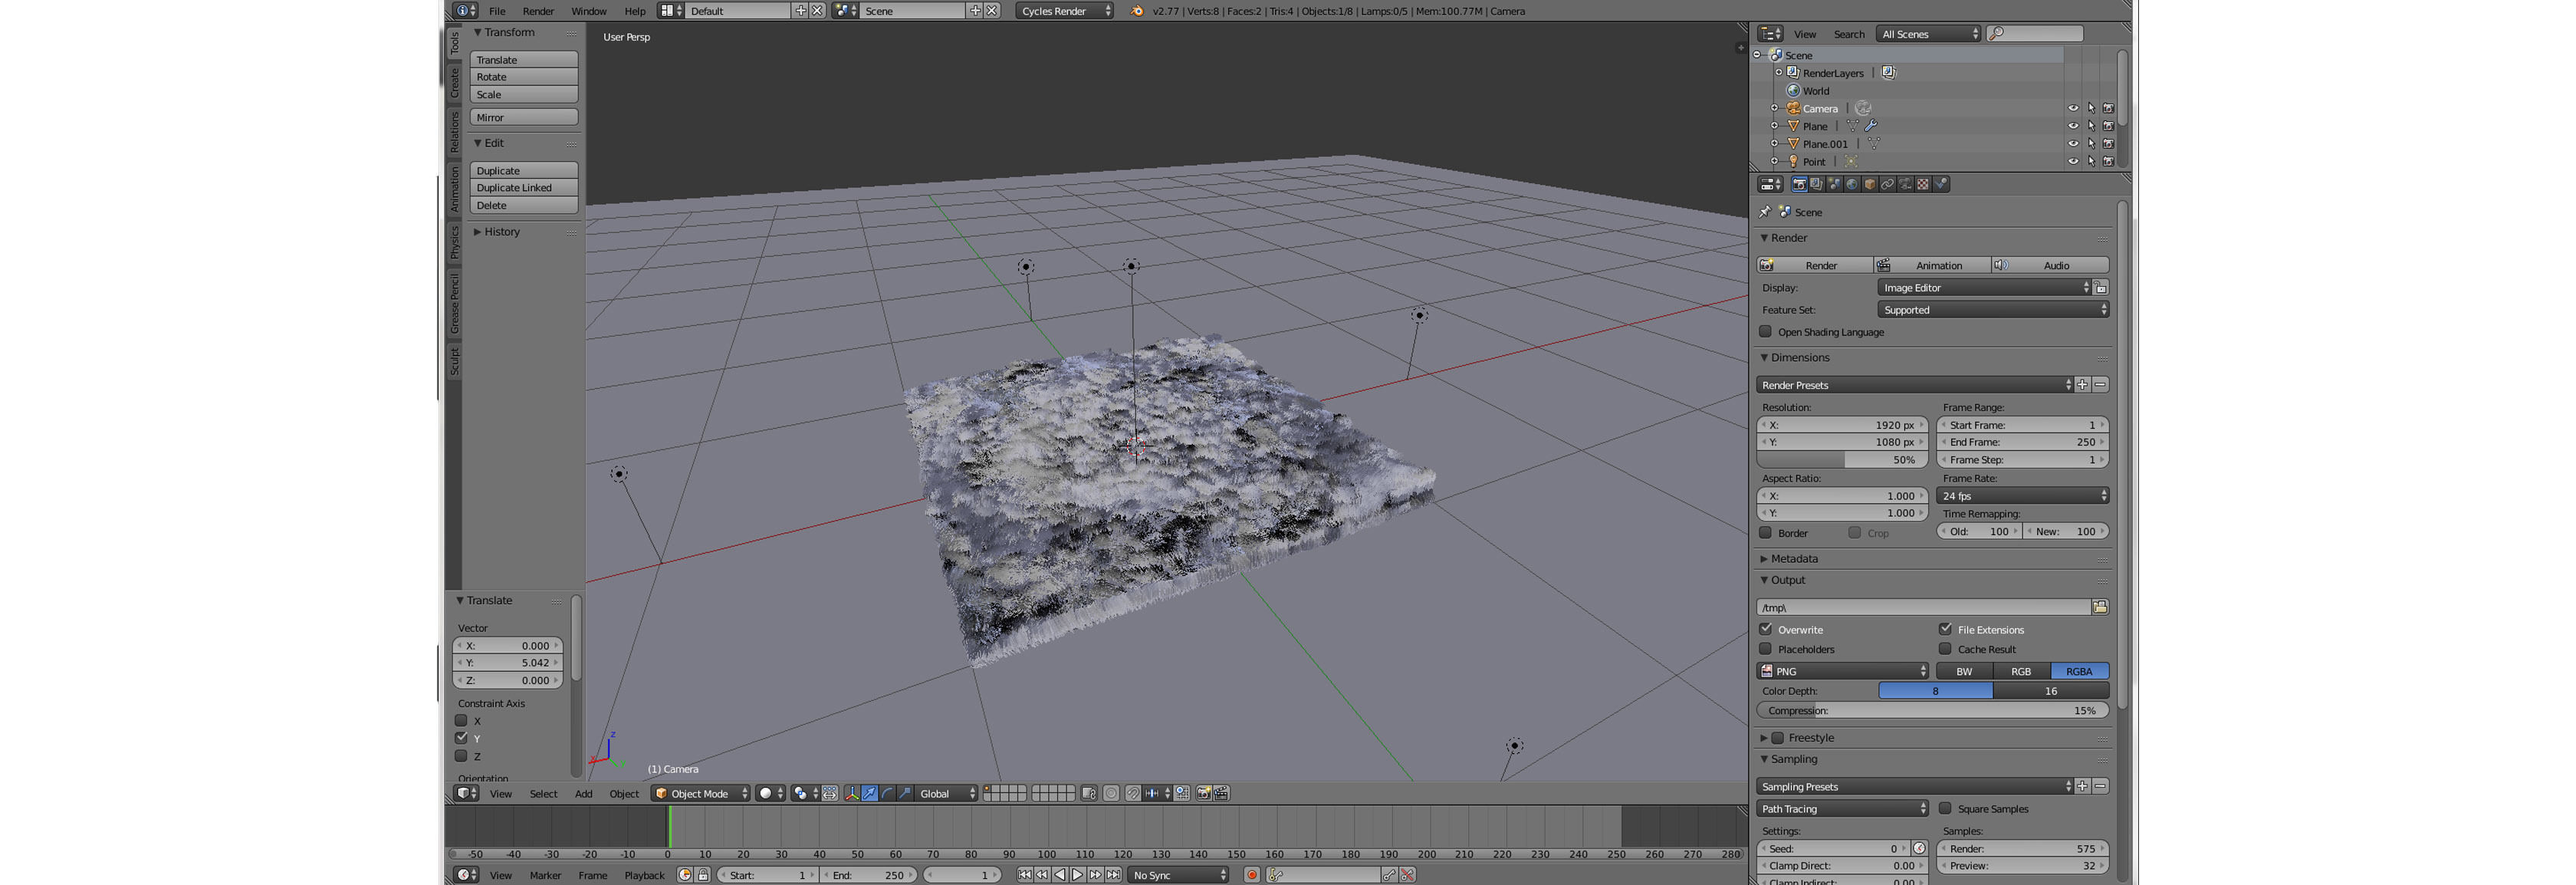Select the Rotate manipulator arc icon
The width and height of the screenshot is (2576, 885).
(887, 793)
